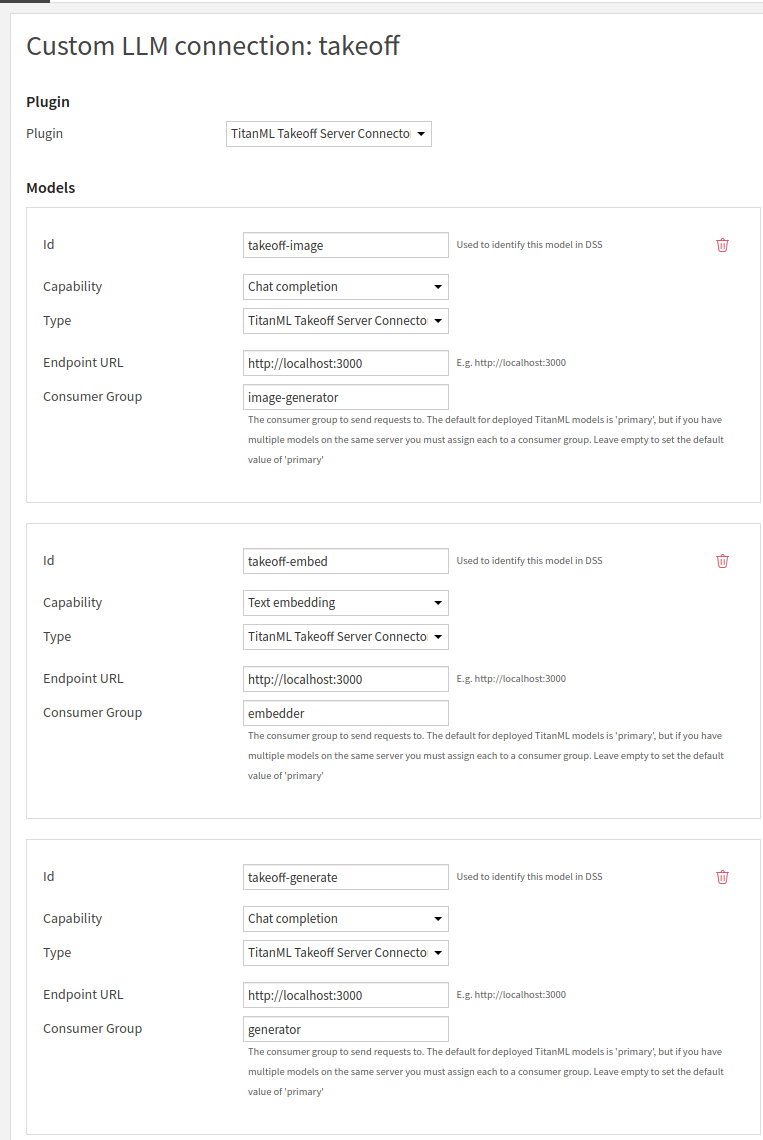Remove the takeoff-generate model using trash icon
The width and height of the screenshot is (763, 1140).
[x=722, y=877]
